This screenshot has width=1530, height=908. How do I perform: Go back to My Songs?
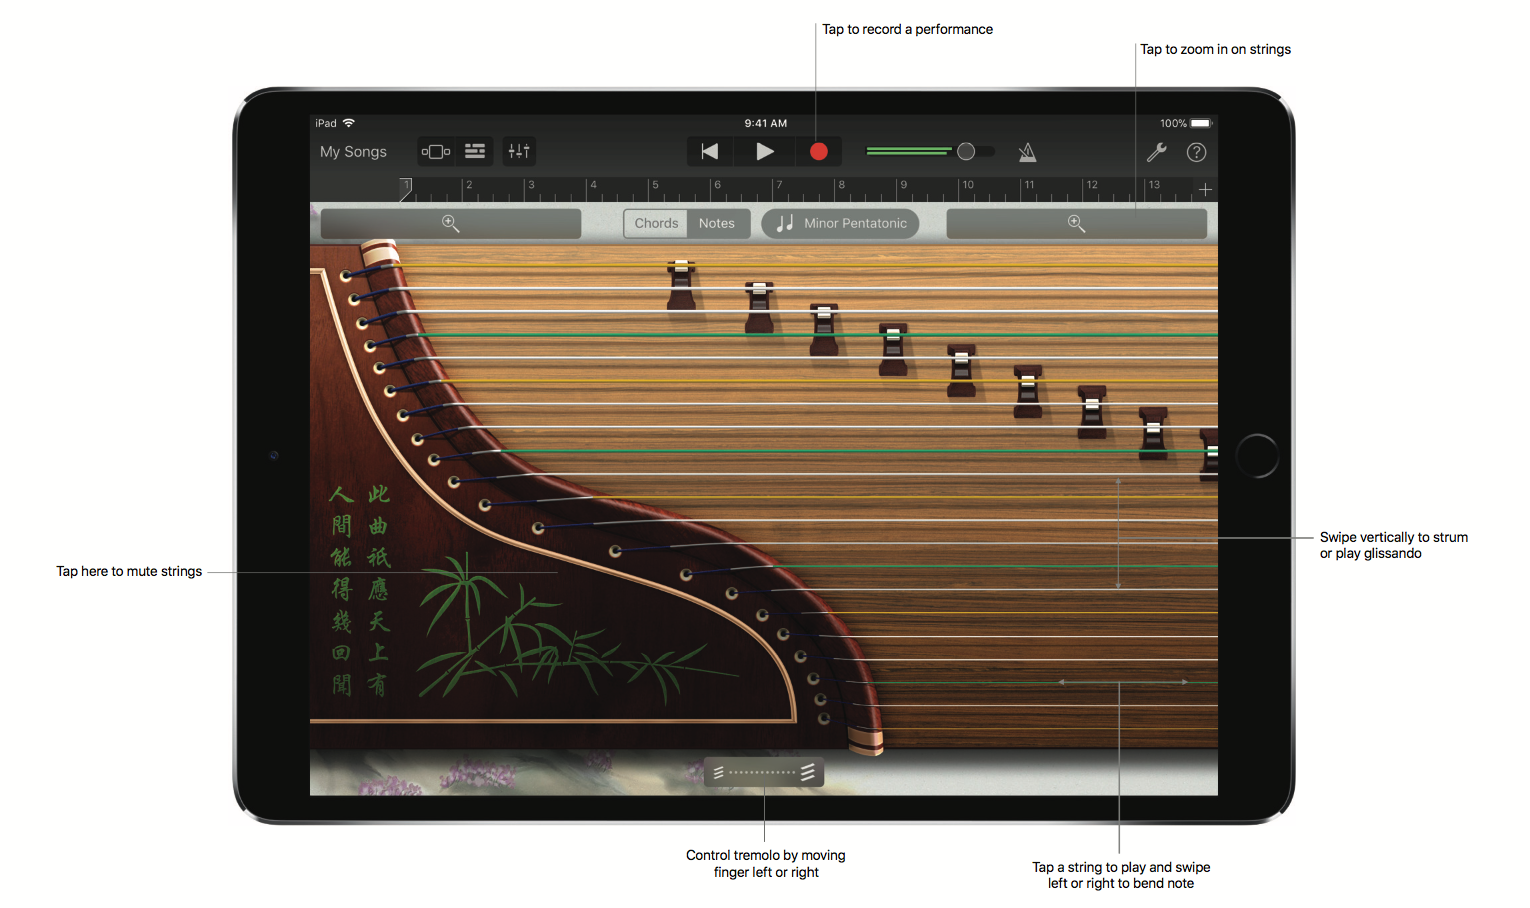[352, 151]
